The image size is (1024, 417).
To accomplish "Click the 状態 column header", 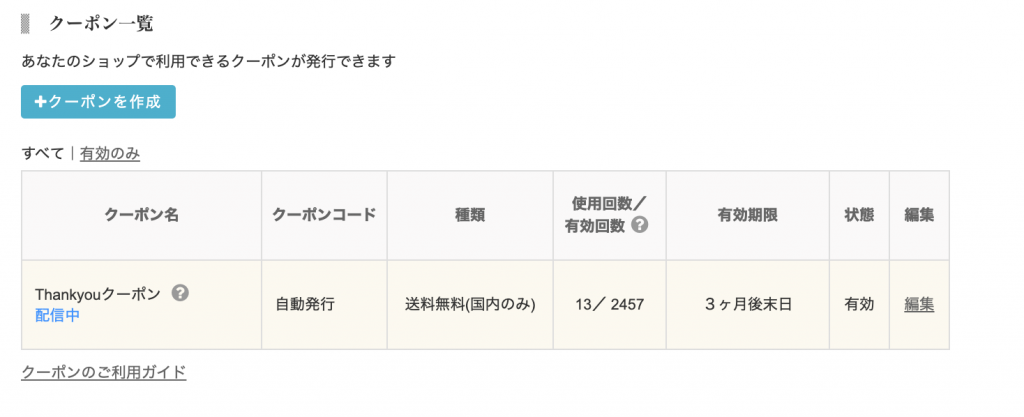I will pyautogui.click(x=859, y=215).
